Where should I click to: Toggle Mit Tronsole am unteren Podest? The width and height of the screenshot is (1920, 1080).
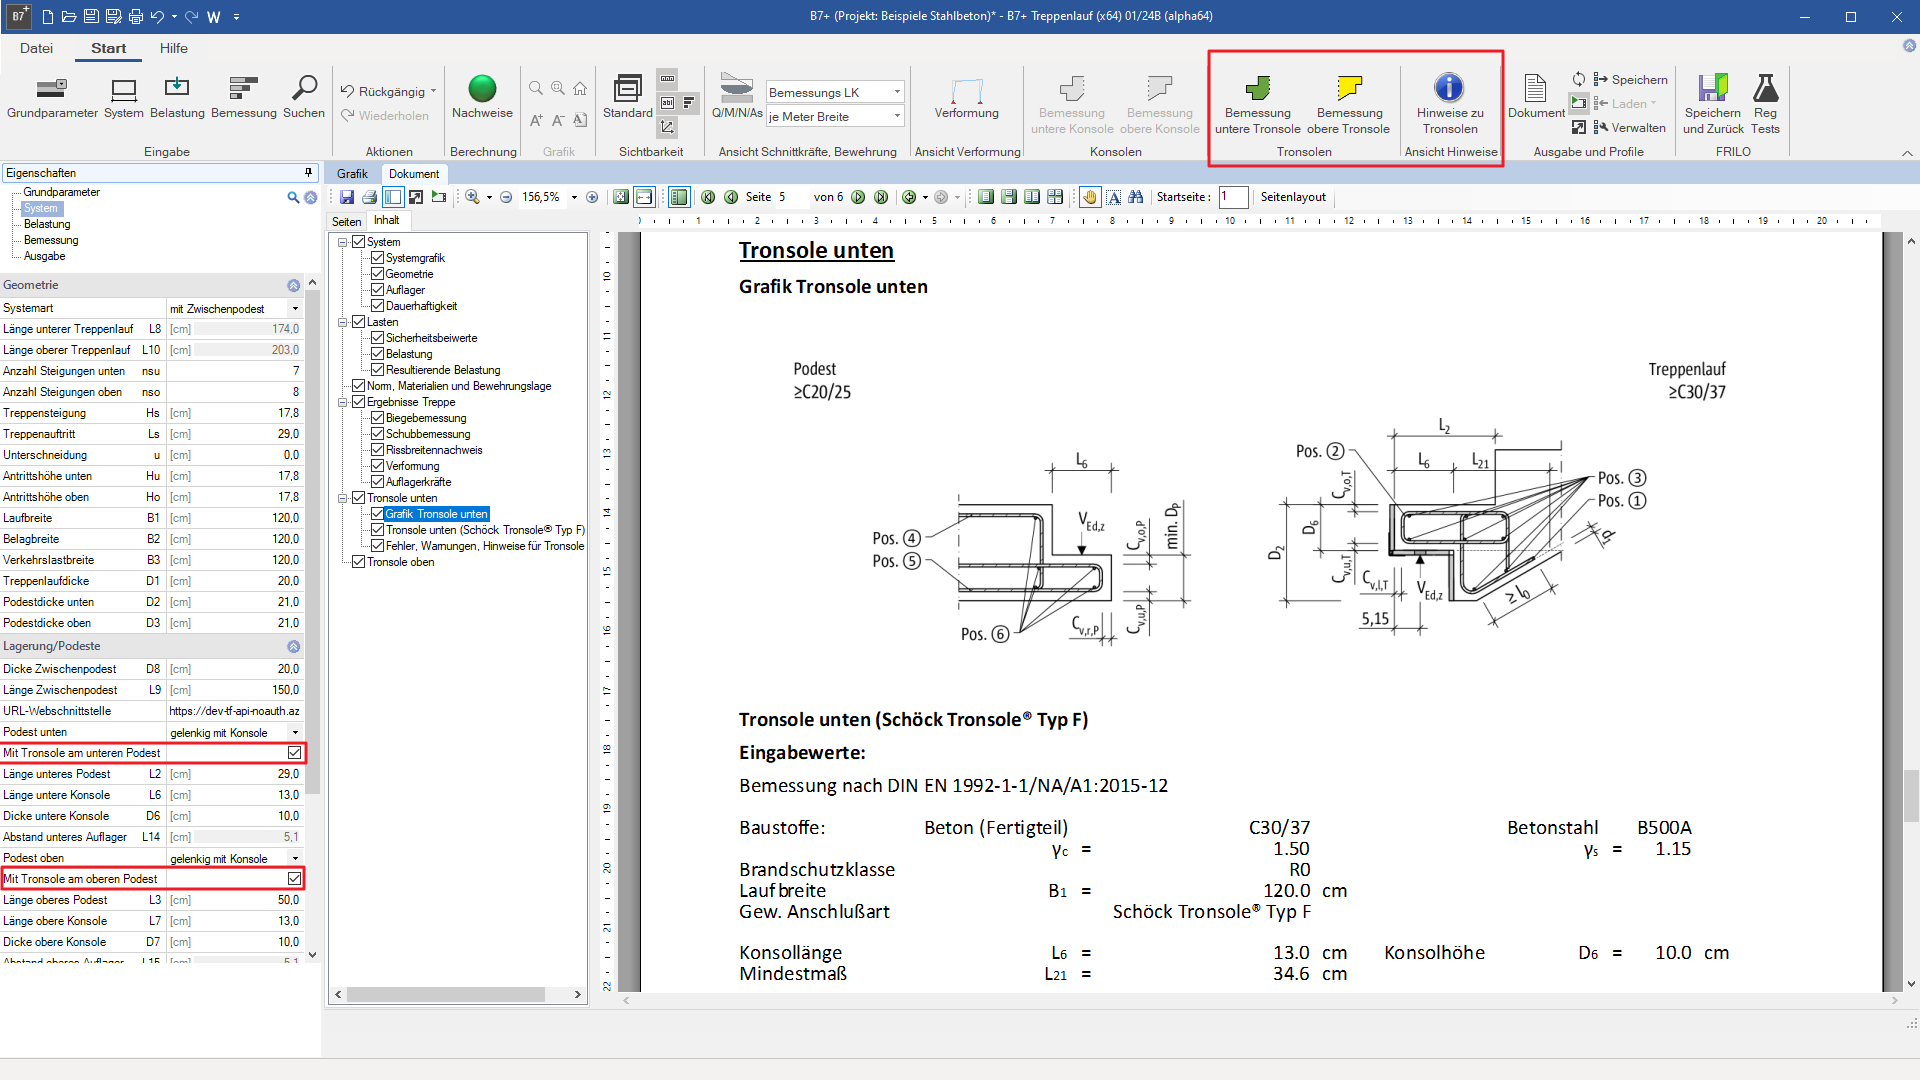tap(294, 753)
